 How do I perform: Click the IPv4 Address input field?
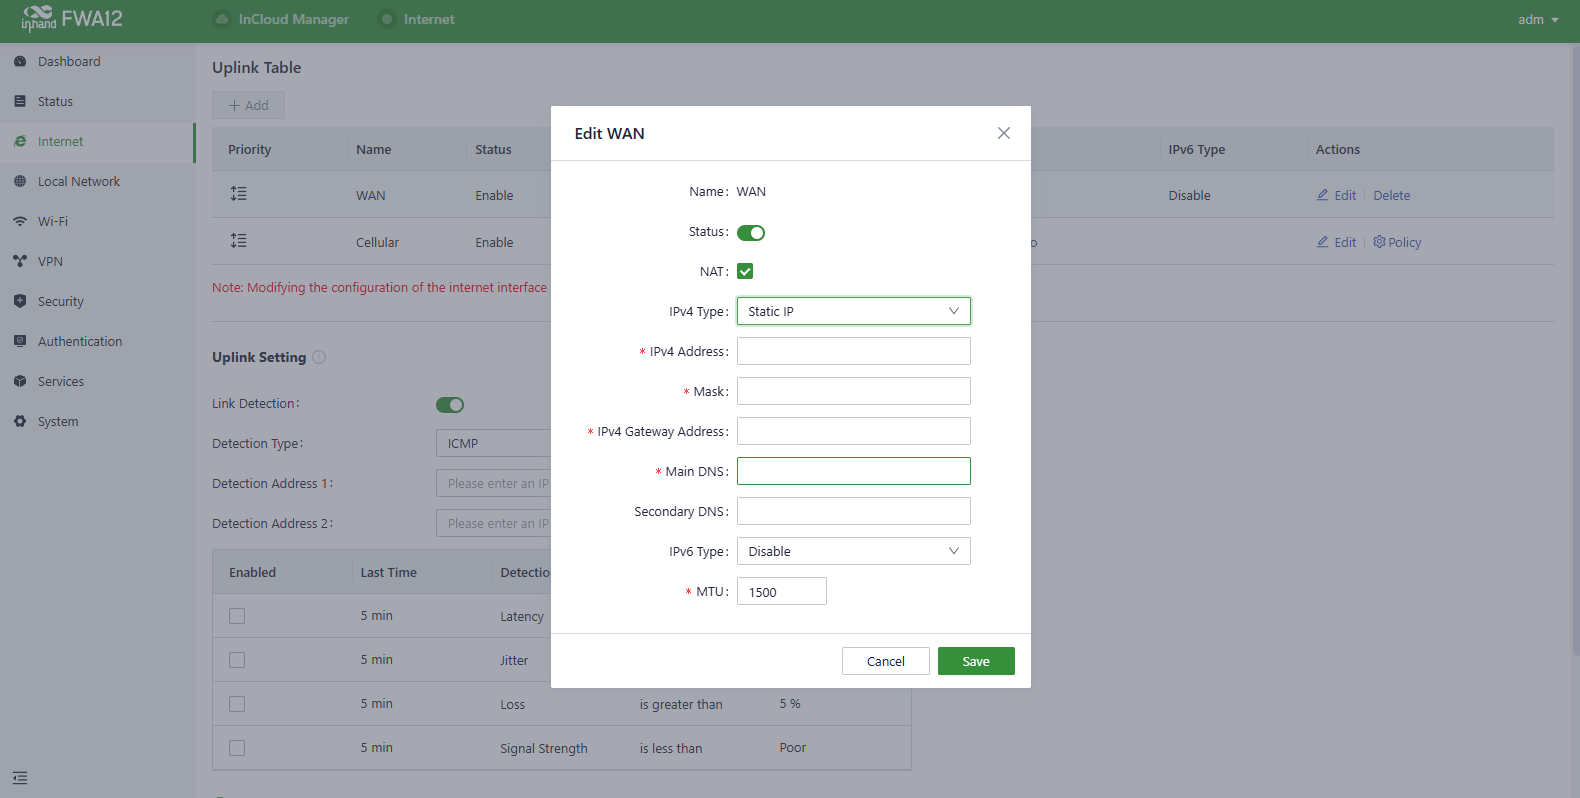(x=853, y=351)
